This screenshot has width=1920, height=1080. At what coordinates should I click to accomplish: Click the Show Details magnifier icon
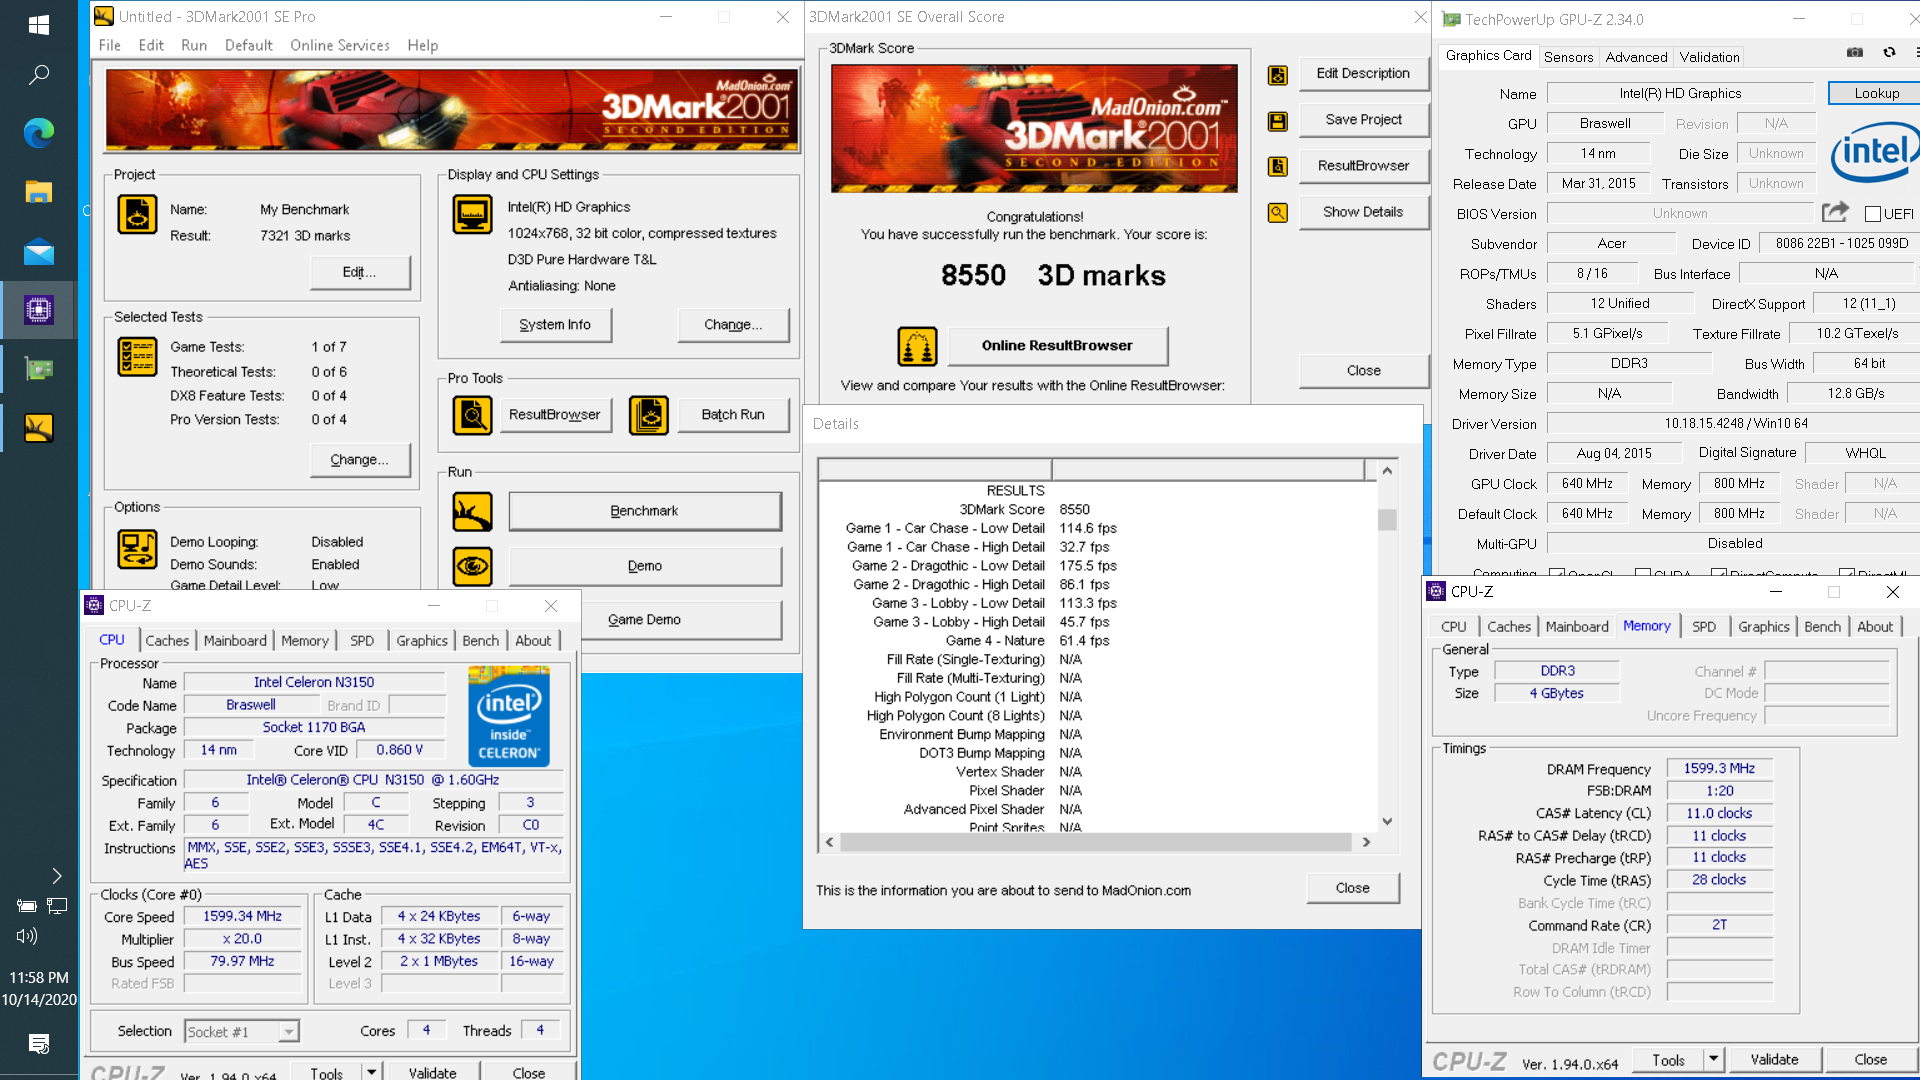1277,213
